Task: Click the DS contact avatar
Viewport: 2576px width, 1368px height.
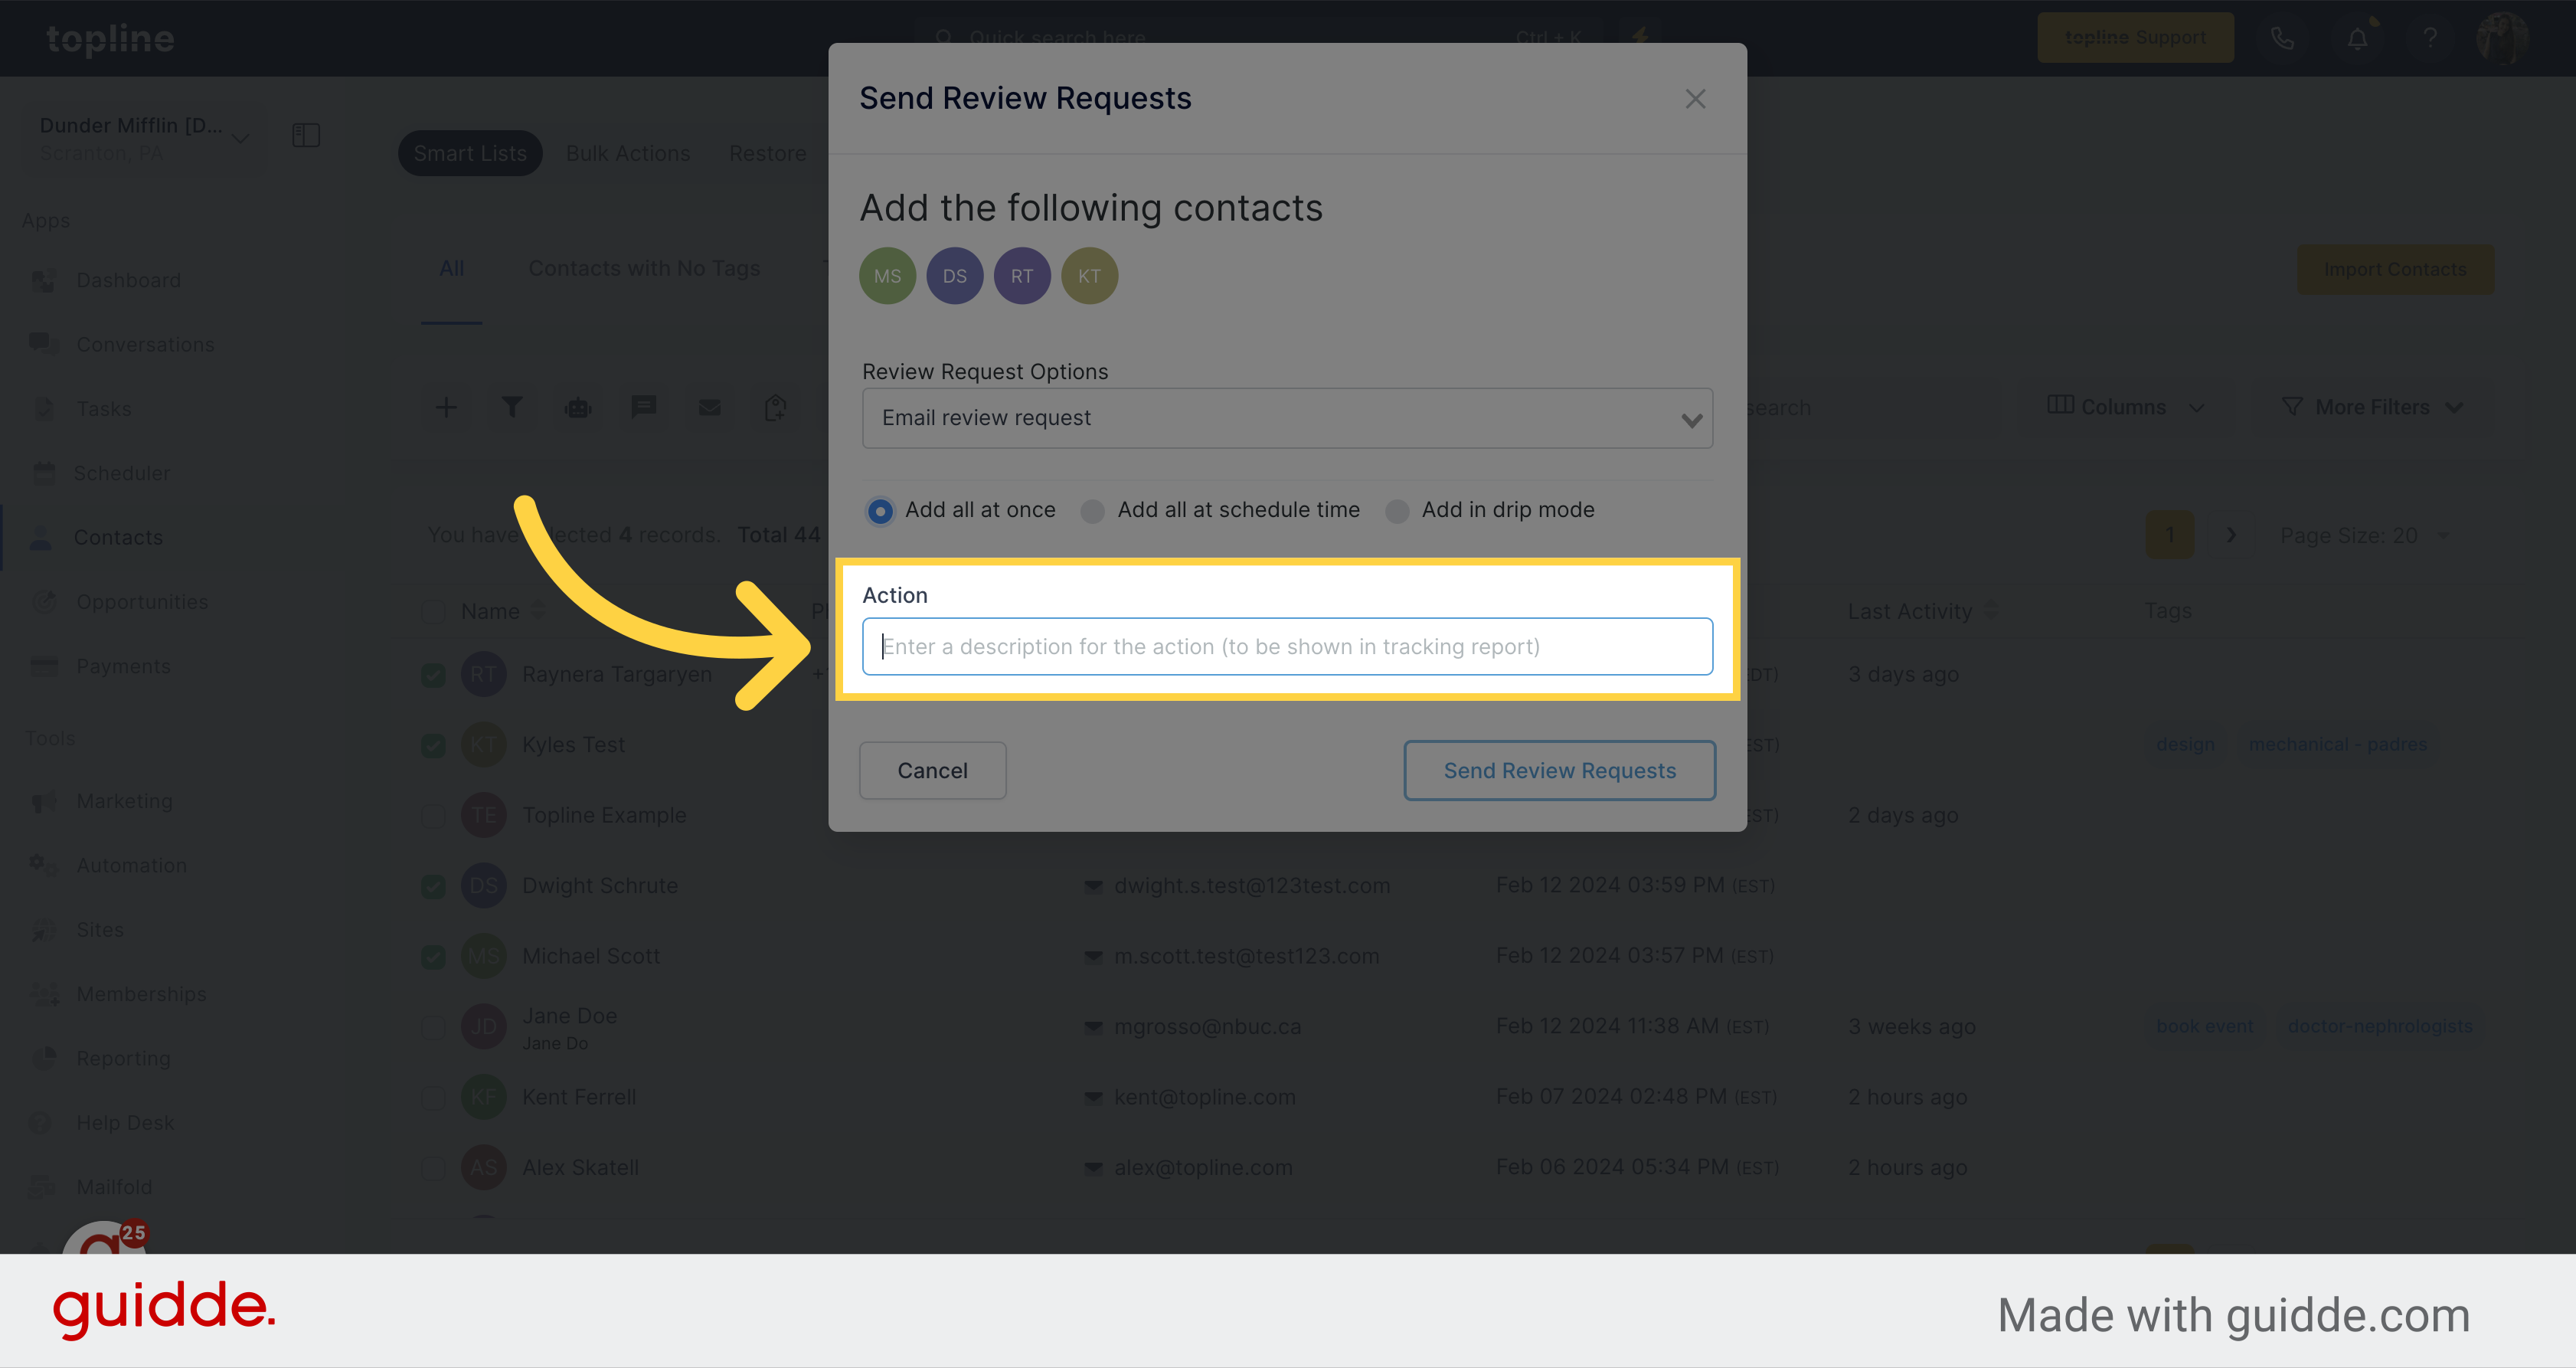Action: (x=954, y=276)
